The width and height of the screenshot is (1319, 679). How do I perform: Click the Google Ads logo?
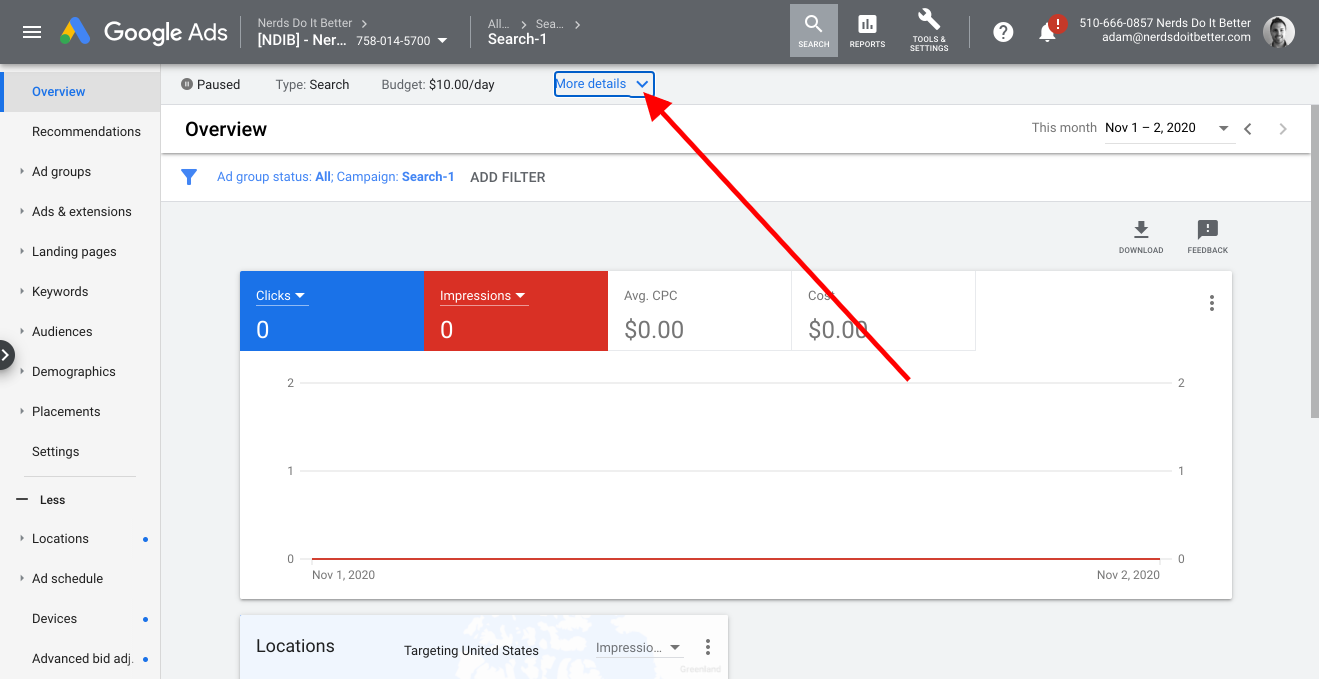(x=144, y=32)
